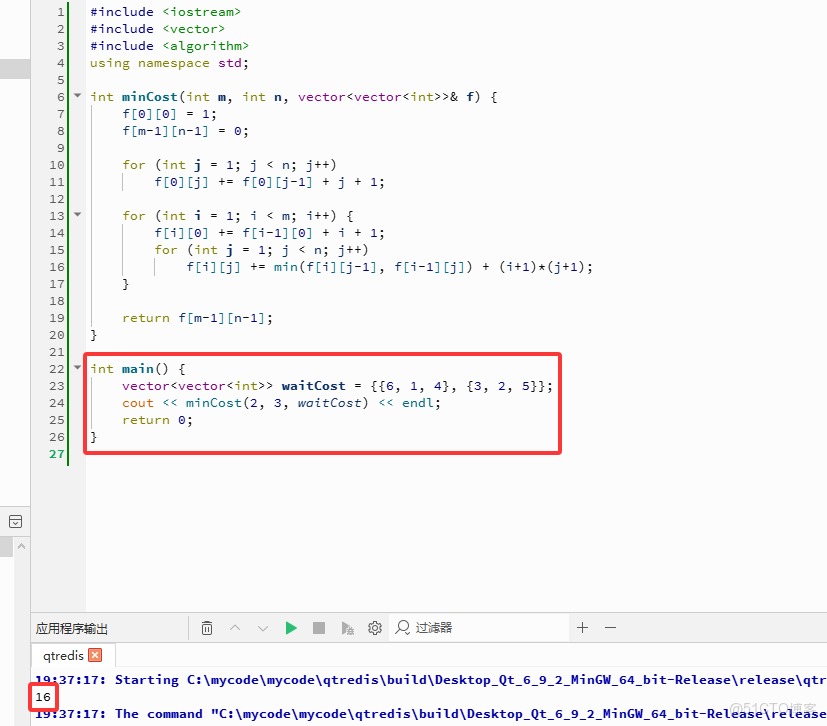The width and height of the screenshot is (827, 726).
Task: Collapse the for loop at line 13
Action: point(78,215)
